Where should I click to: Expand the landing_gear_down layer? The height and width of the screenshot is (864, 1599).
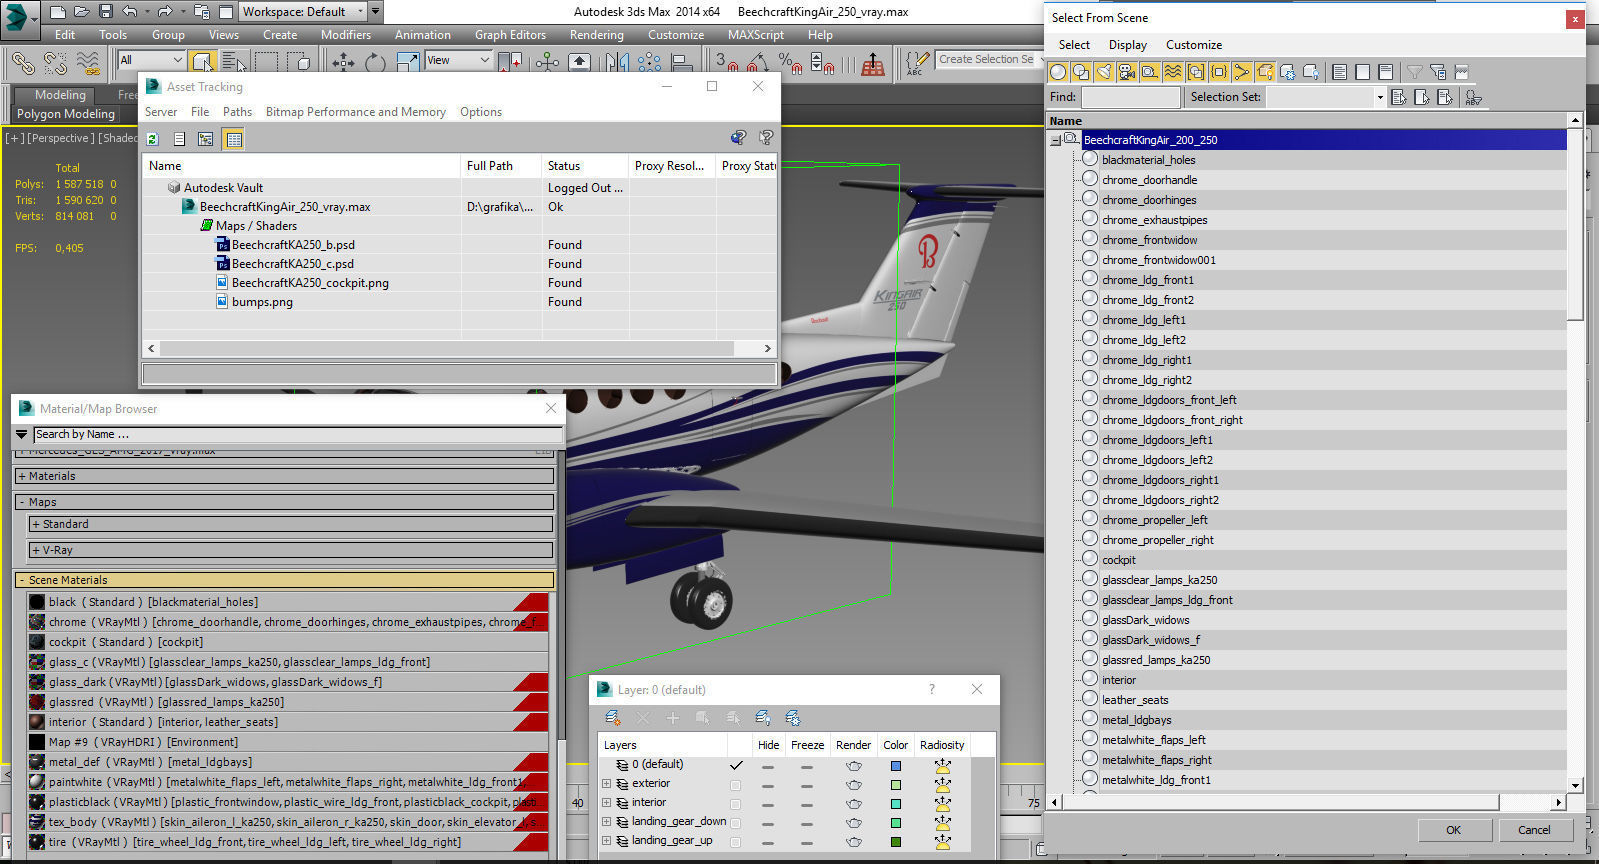click(x=606, y=822)
